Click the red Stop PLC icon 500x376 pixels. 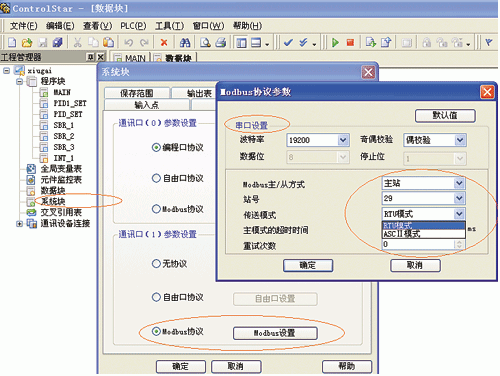pos(350,42)
